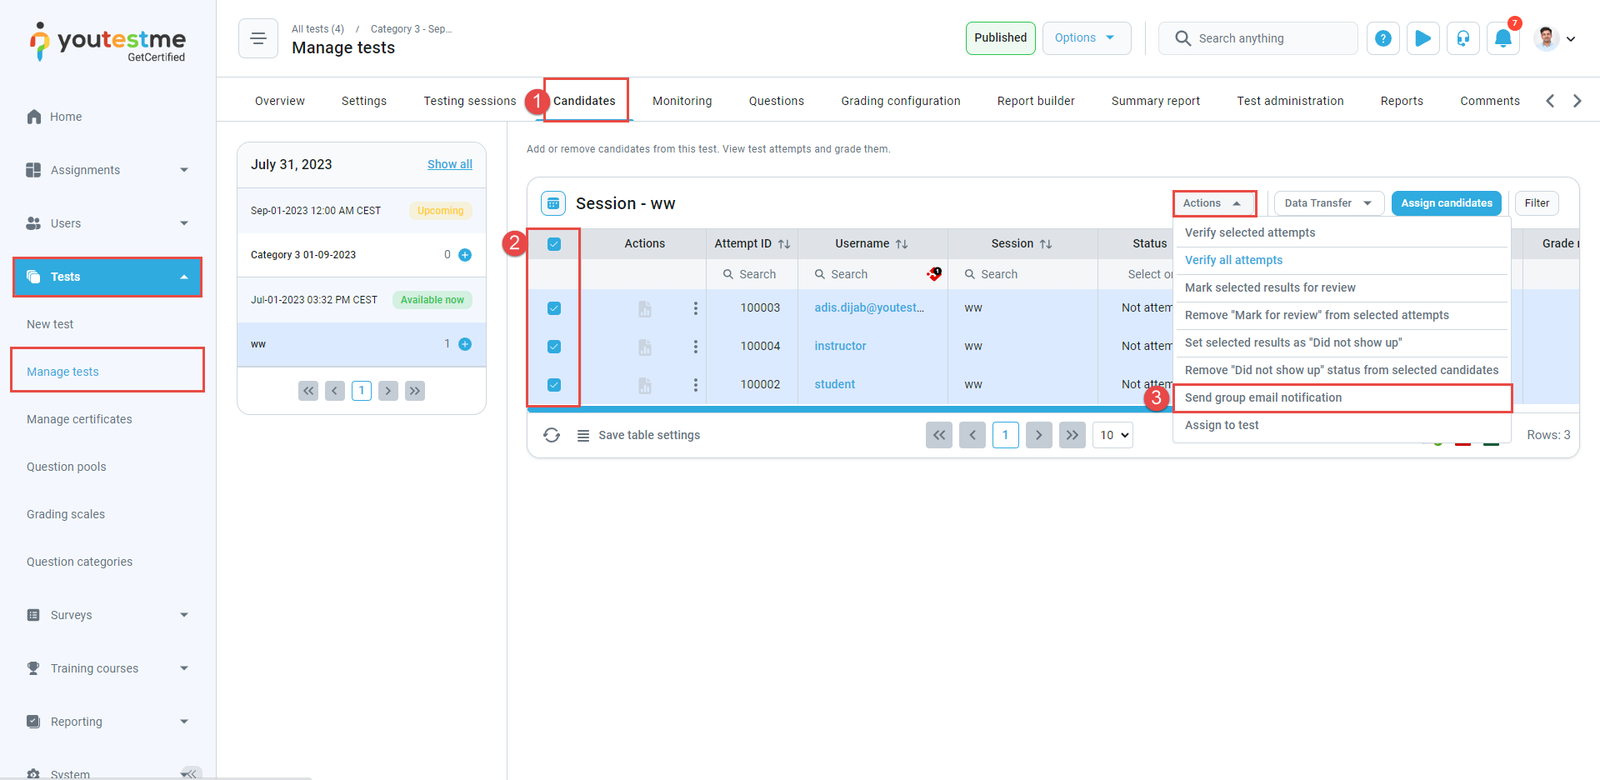Image resolution: width=1600 pixels, height=780 pixels.
Task: Click plus icon next to ww session
Action: click(465, 344)
